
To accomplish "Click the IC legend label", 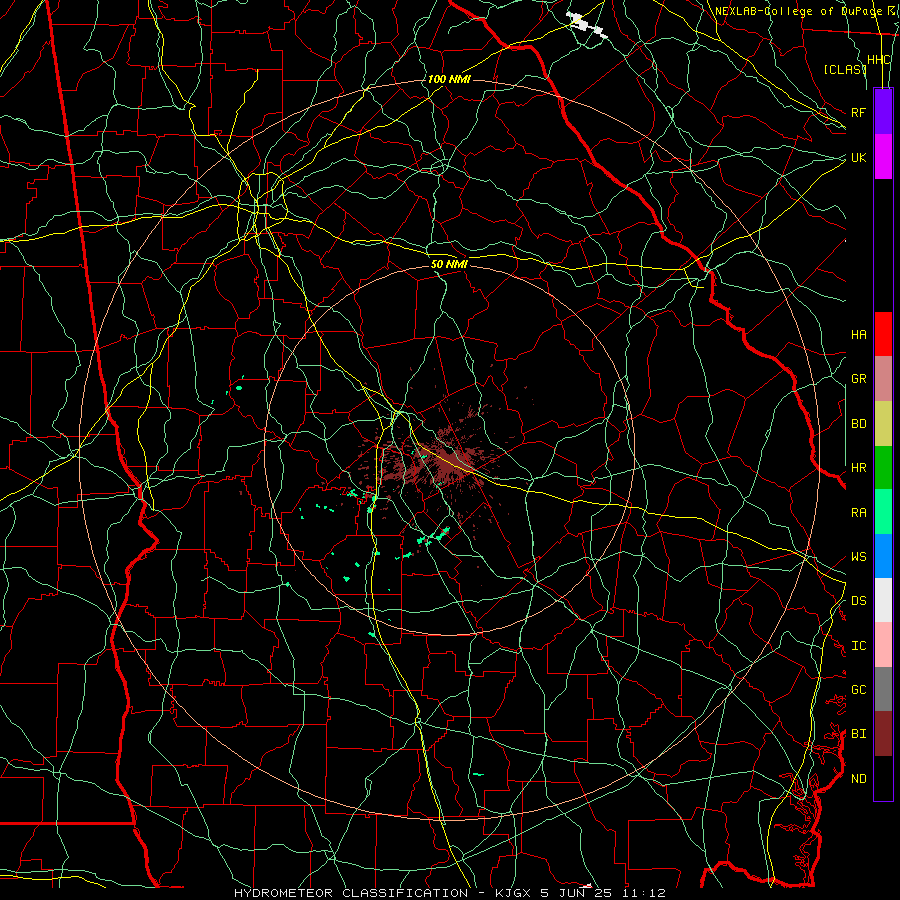I will [x=858, y=646].
